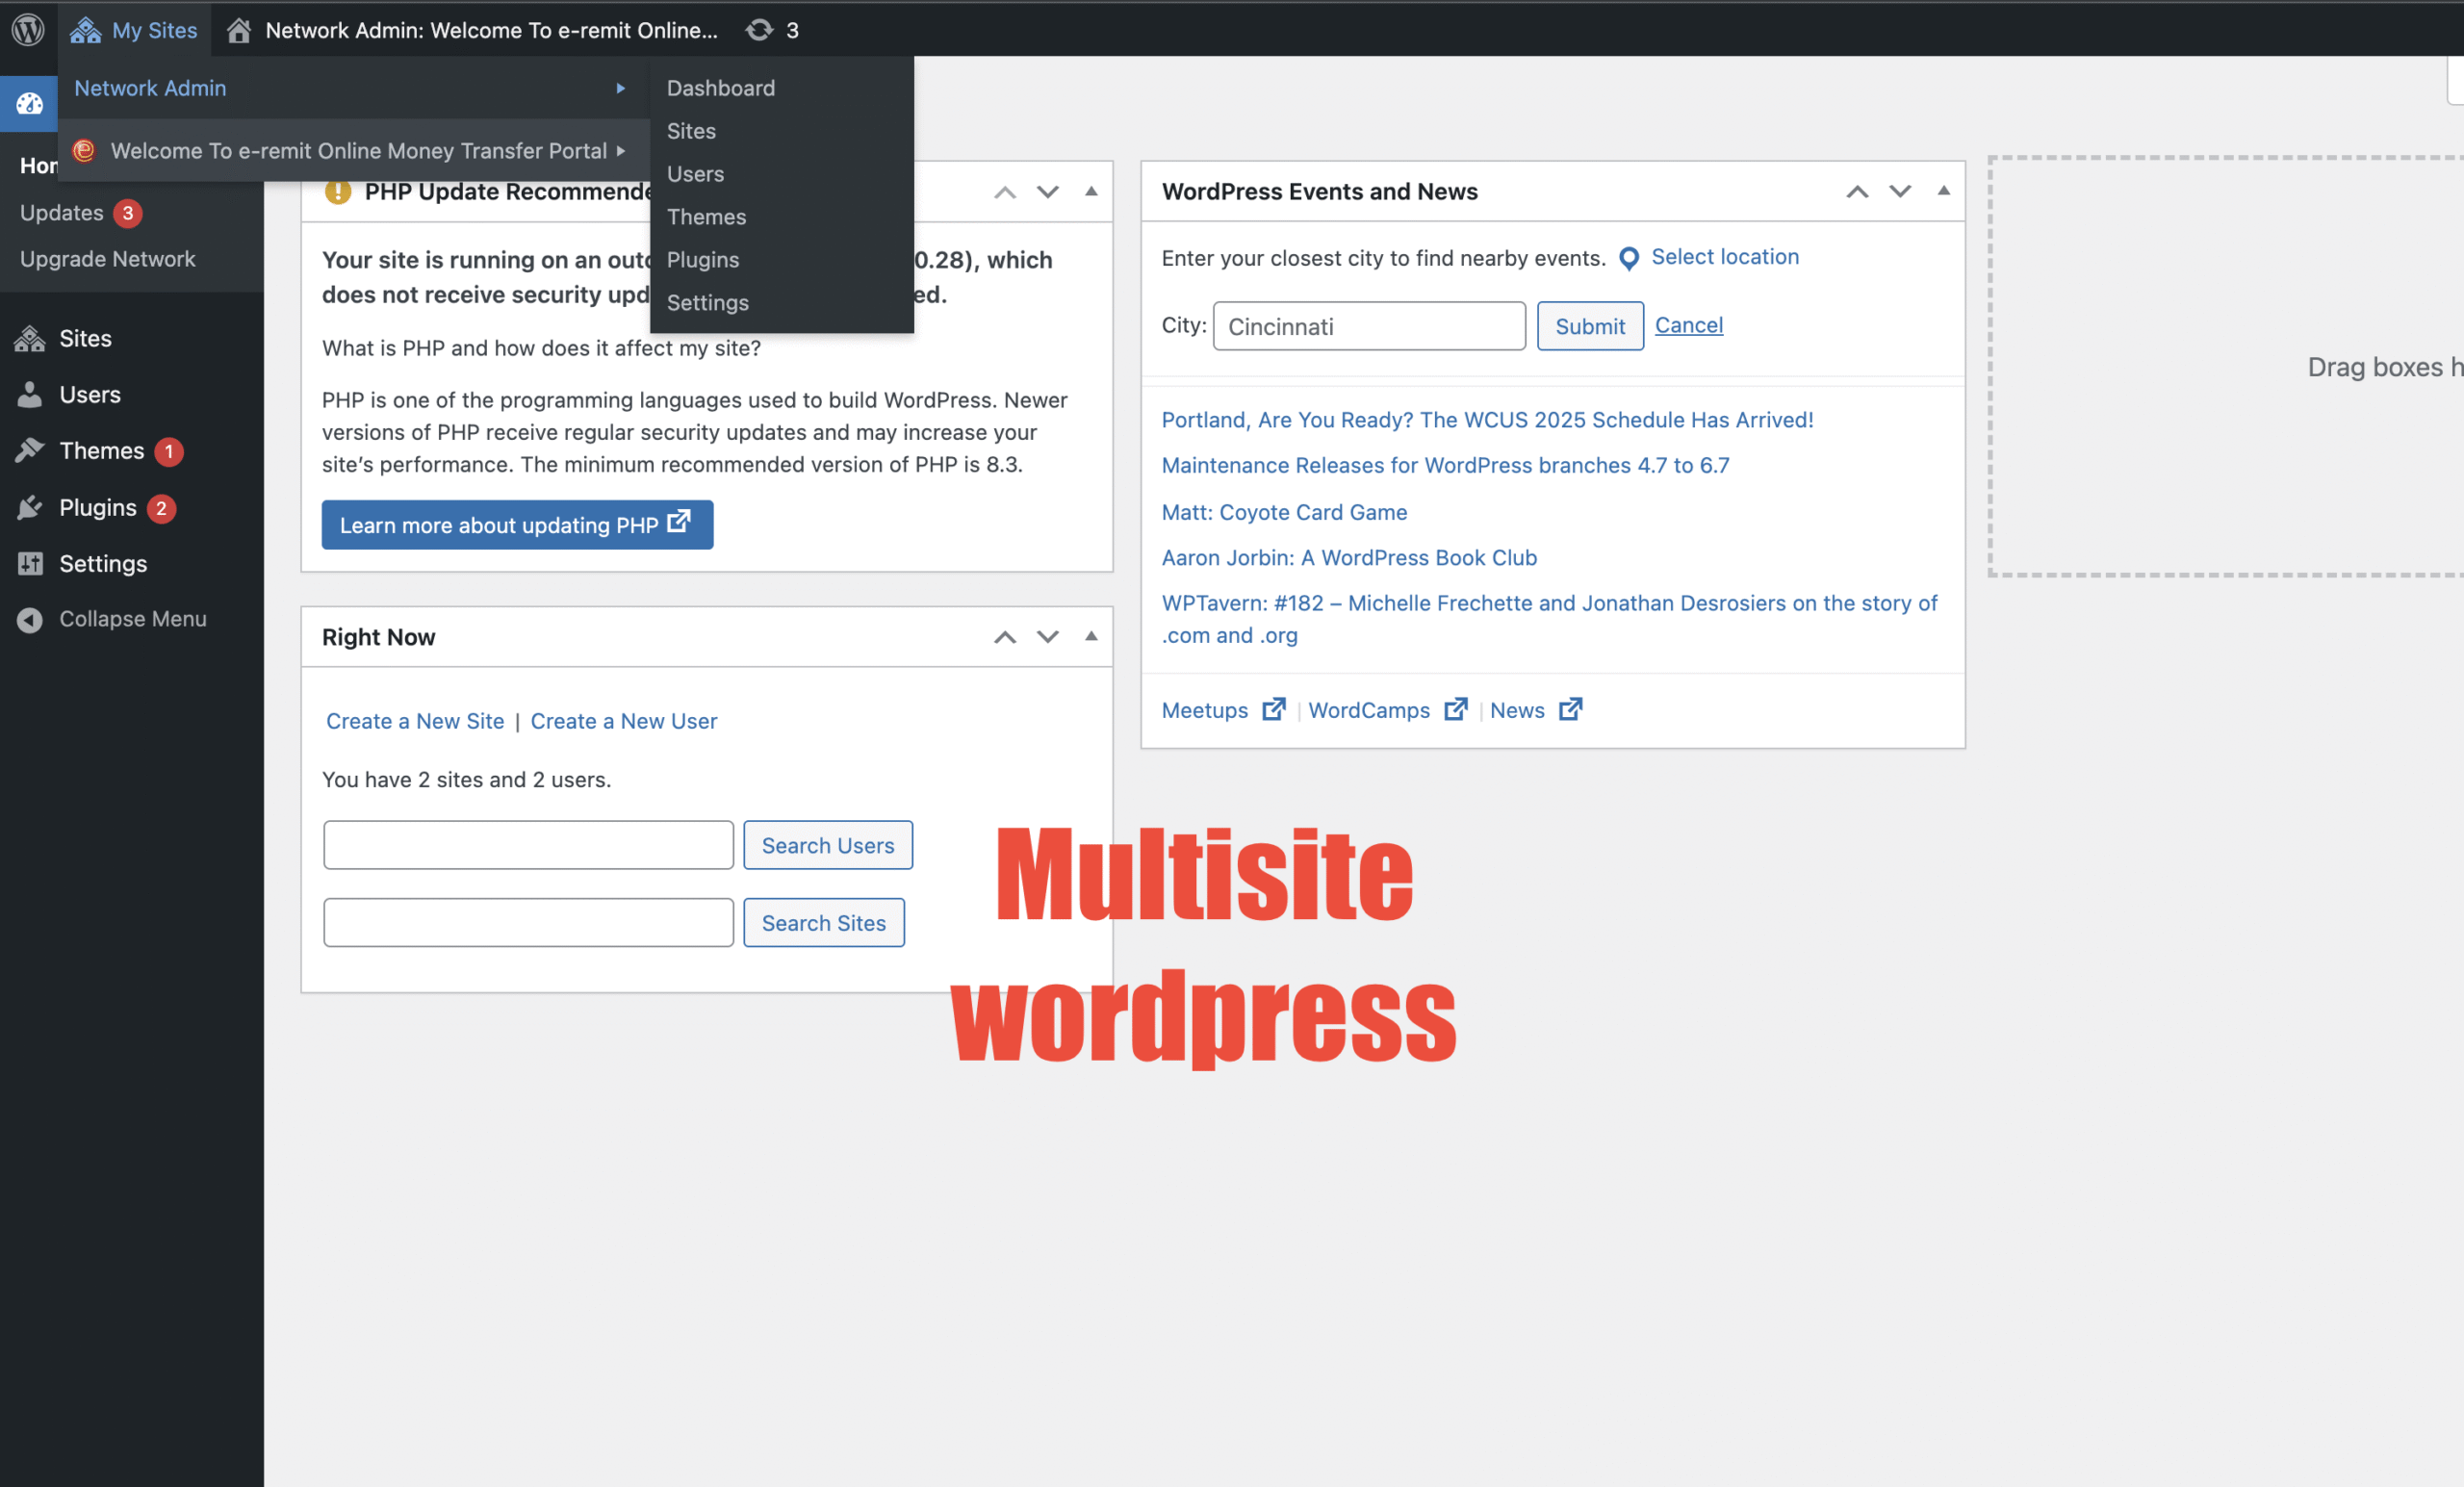Click Create a New Site link

[x=415, y=721]
